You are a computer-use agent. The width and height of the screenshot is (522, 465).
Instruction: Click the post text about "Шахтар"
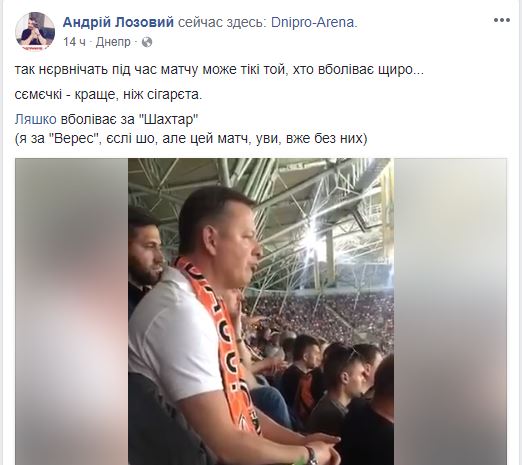click(x=107, y=119)
